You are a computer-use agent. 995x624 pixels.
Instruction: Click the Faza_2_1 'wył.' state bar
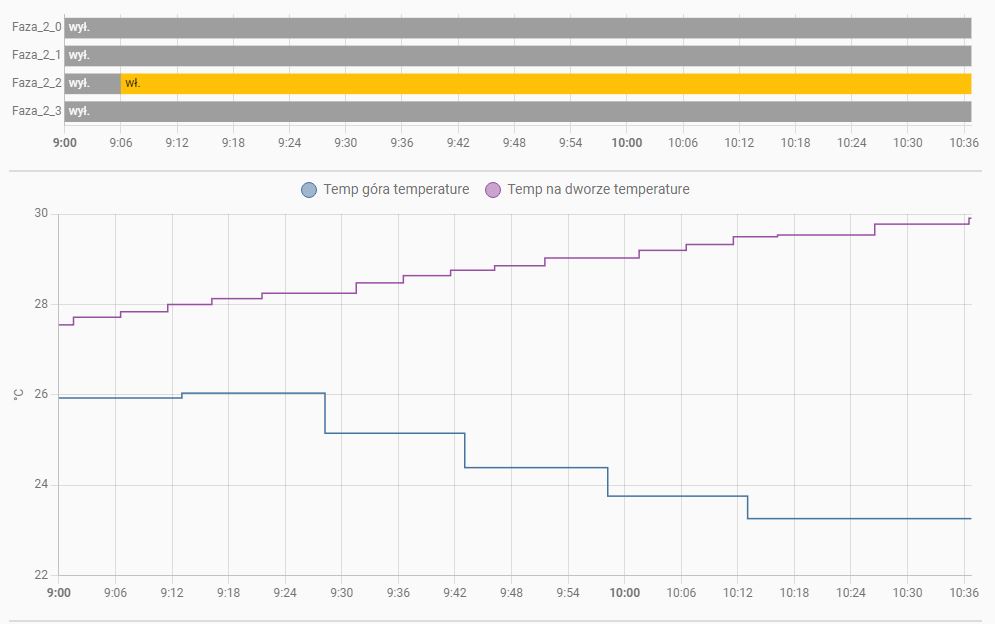(517, 56)
